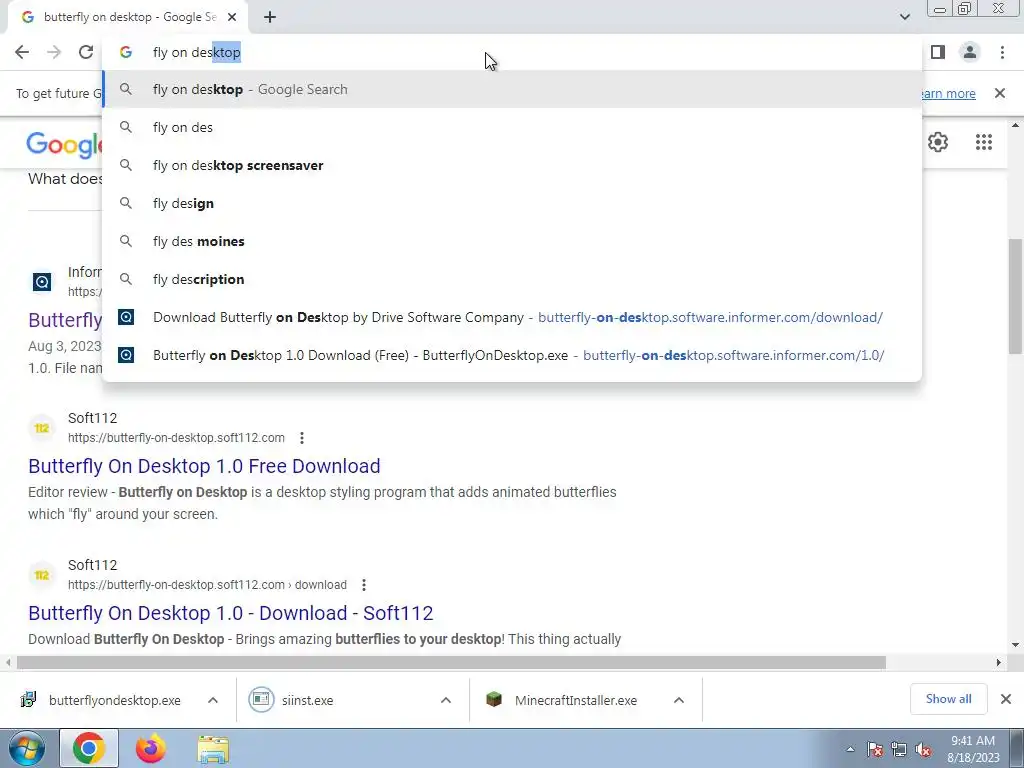Select the 'fly design' suggestion
Image resolution: width=1024 pixels, height=768 pixels.
tap(512, 203)
